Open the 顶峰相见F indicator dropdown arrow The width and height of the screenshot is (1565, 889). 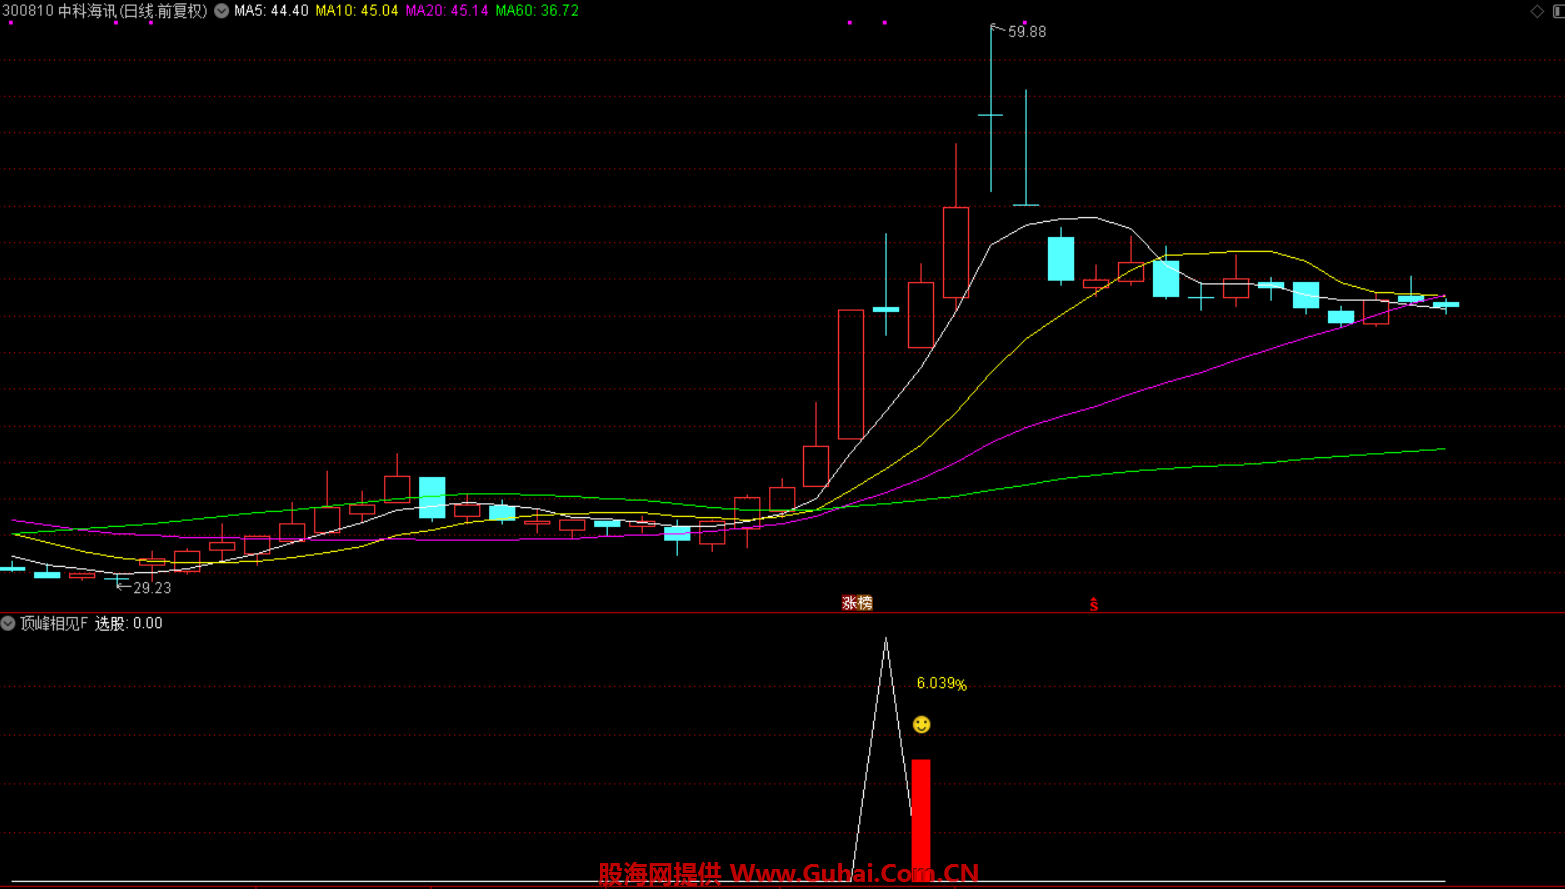point(8,623)
